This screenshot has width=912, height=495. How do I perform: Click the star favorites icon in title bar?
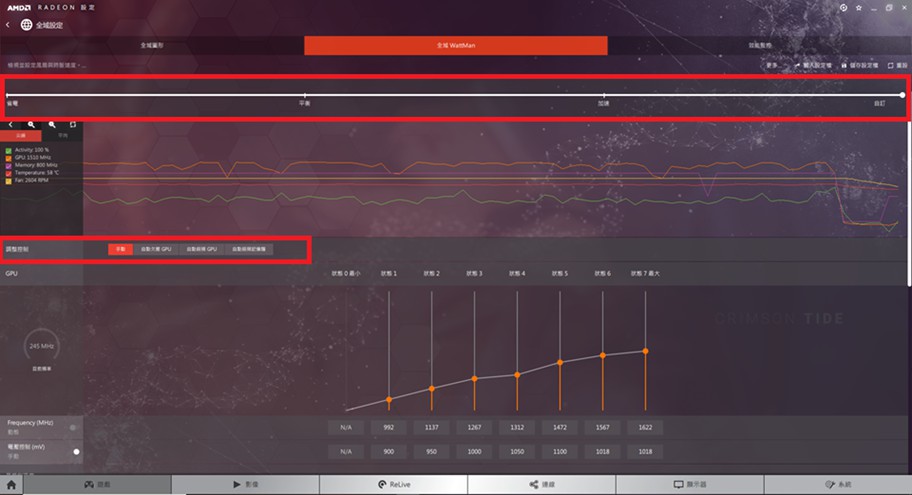pos(858,8)
